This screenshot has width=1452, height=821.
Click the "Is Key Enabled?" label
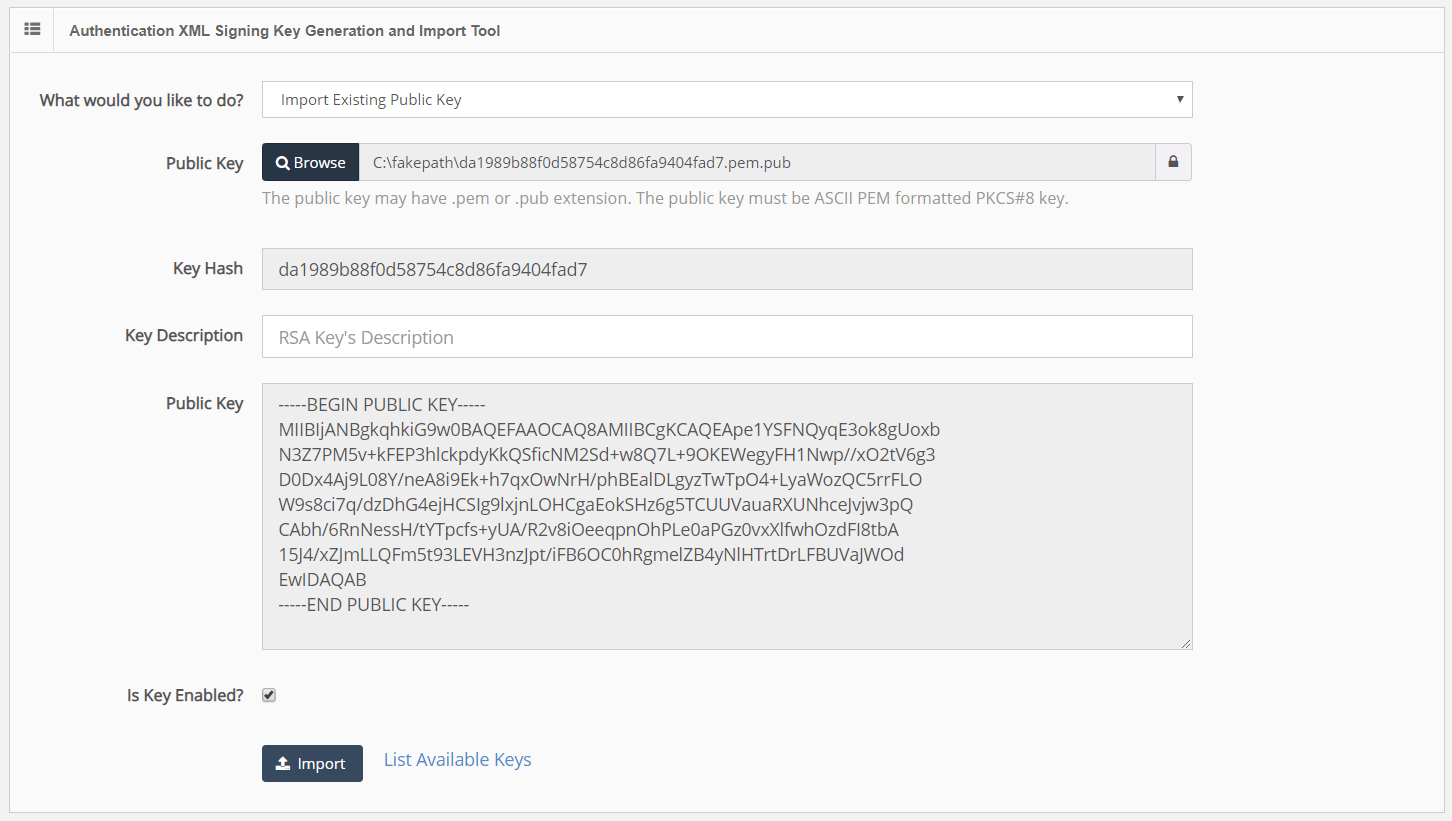point(185,695)
